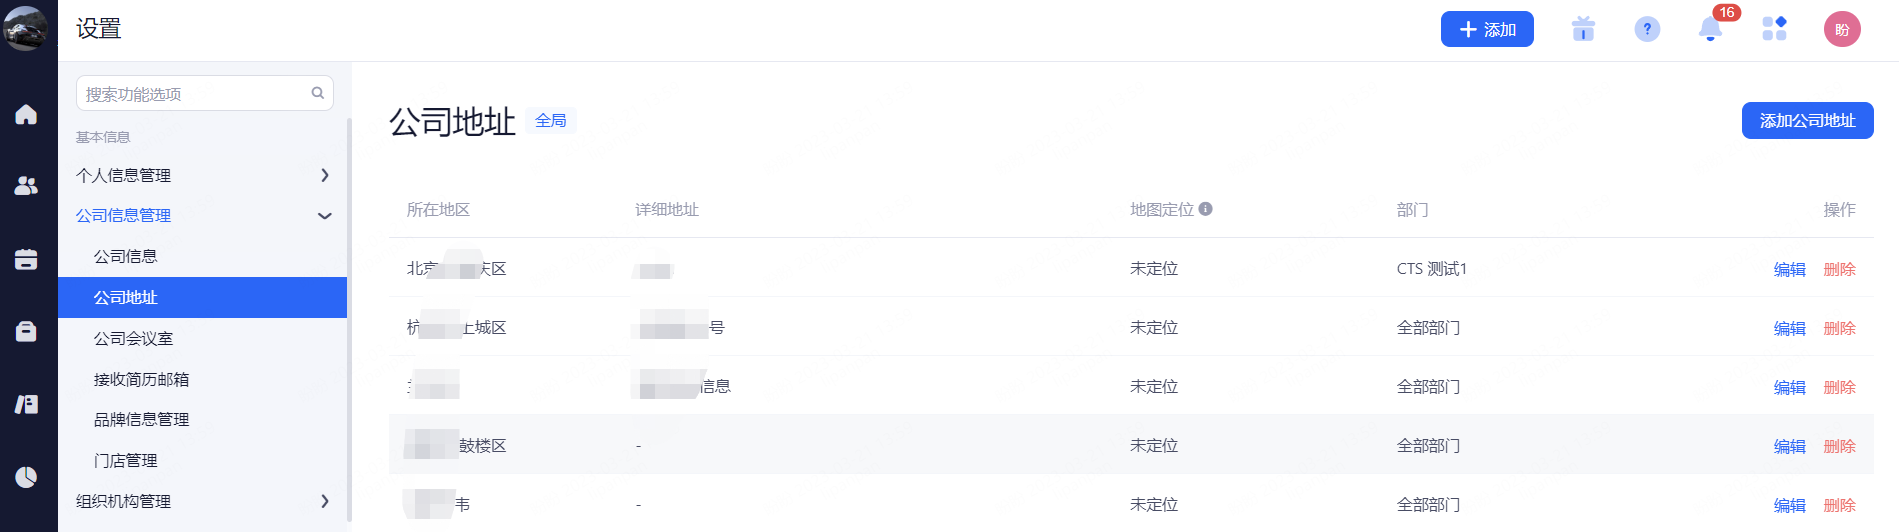Click the map location info icon
1899x532 pixels.
click(x=1206, y=209)
